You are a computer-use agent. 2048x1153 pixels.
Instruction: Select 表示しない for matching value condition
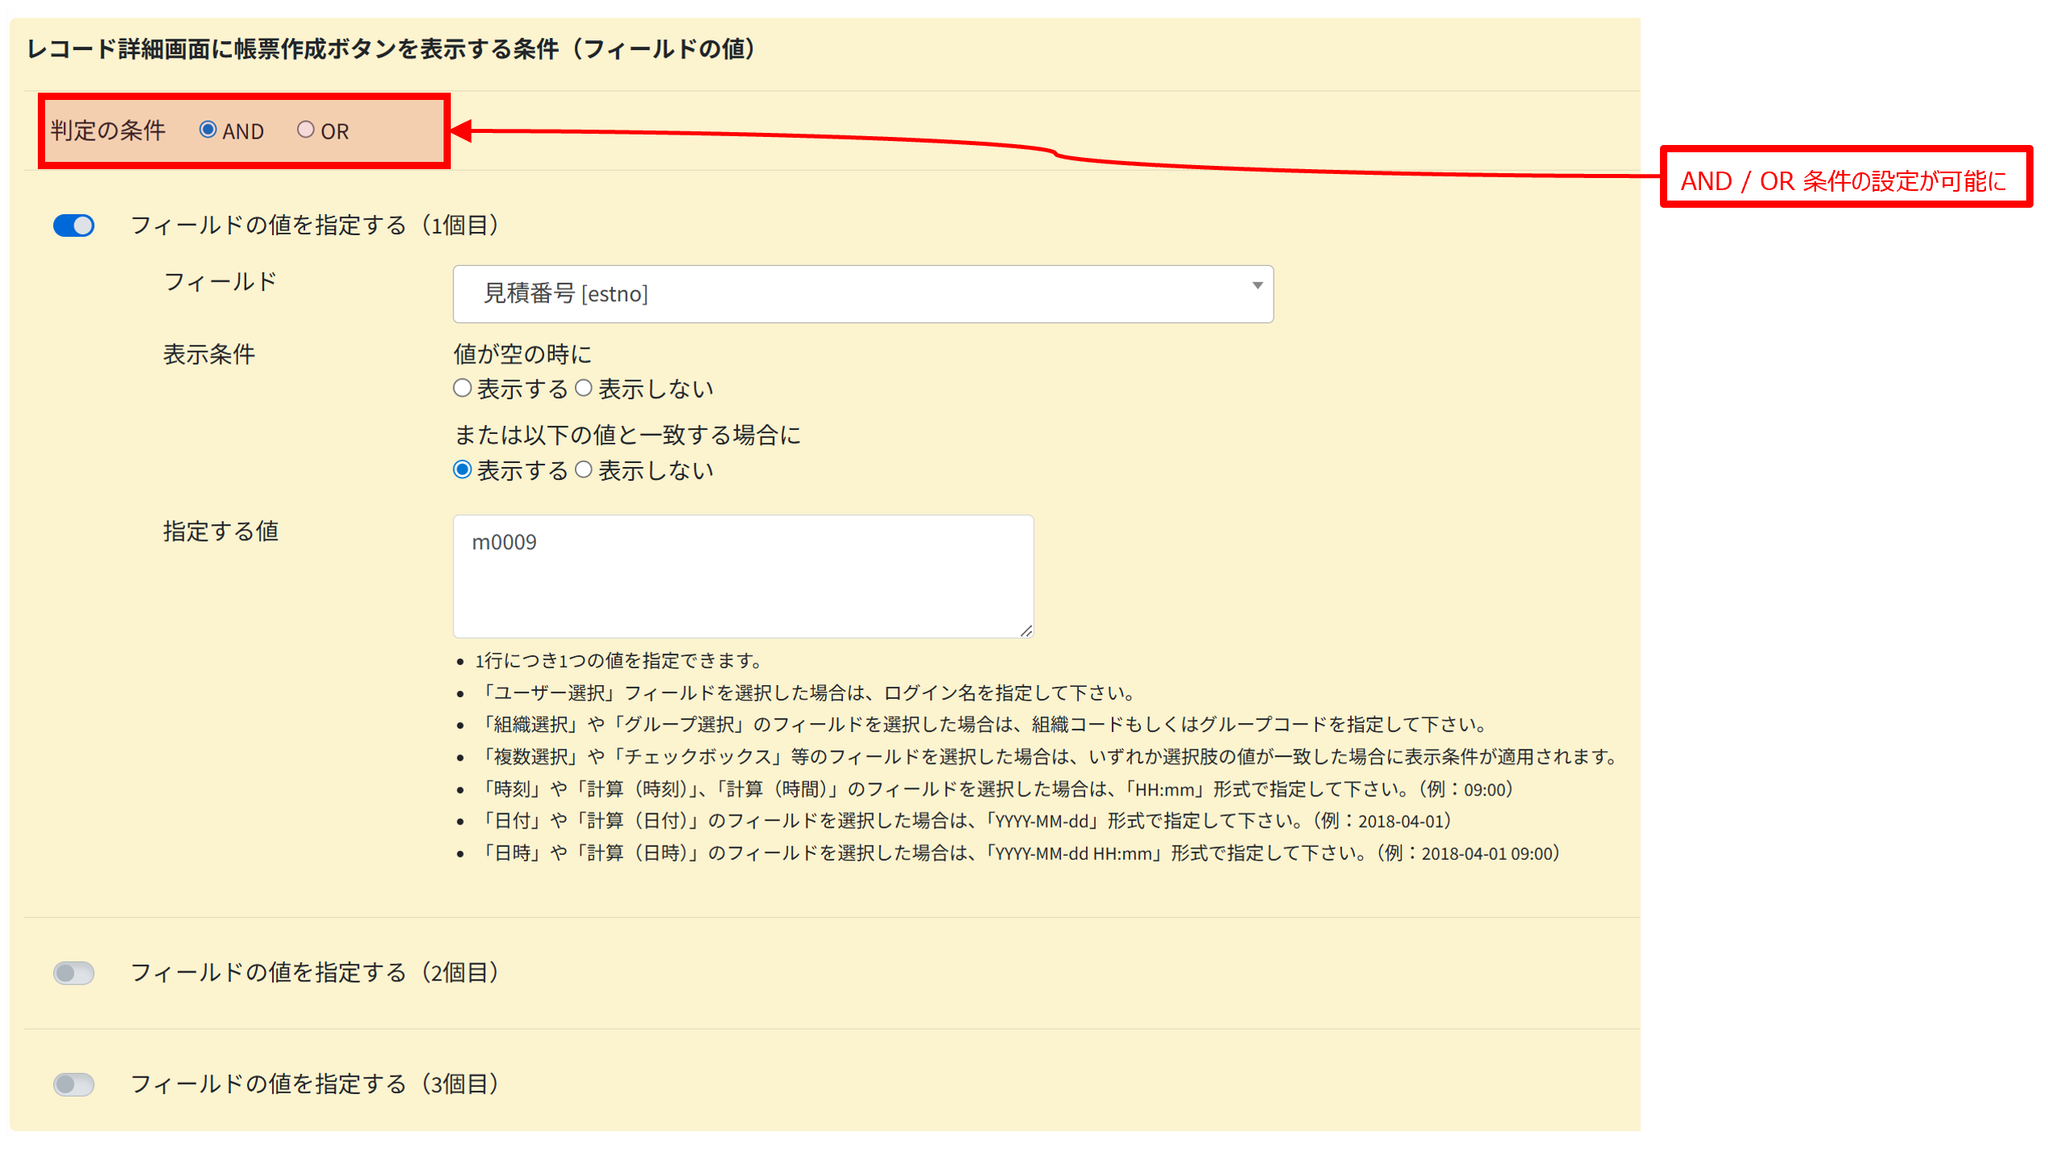pyautogui.click(x=584, y=470)
